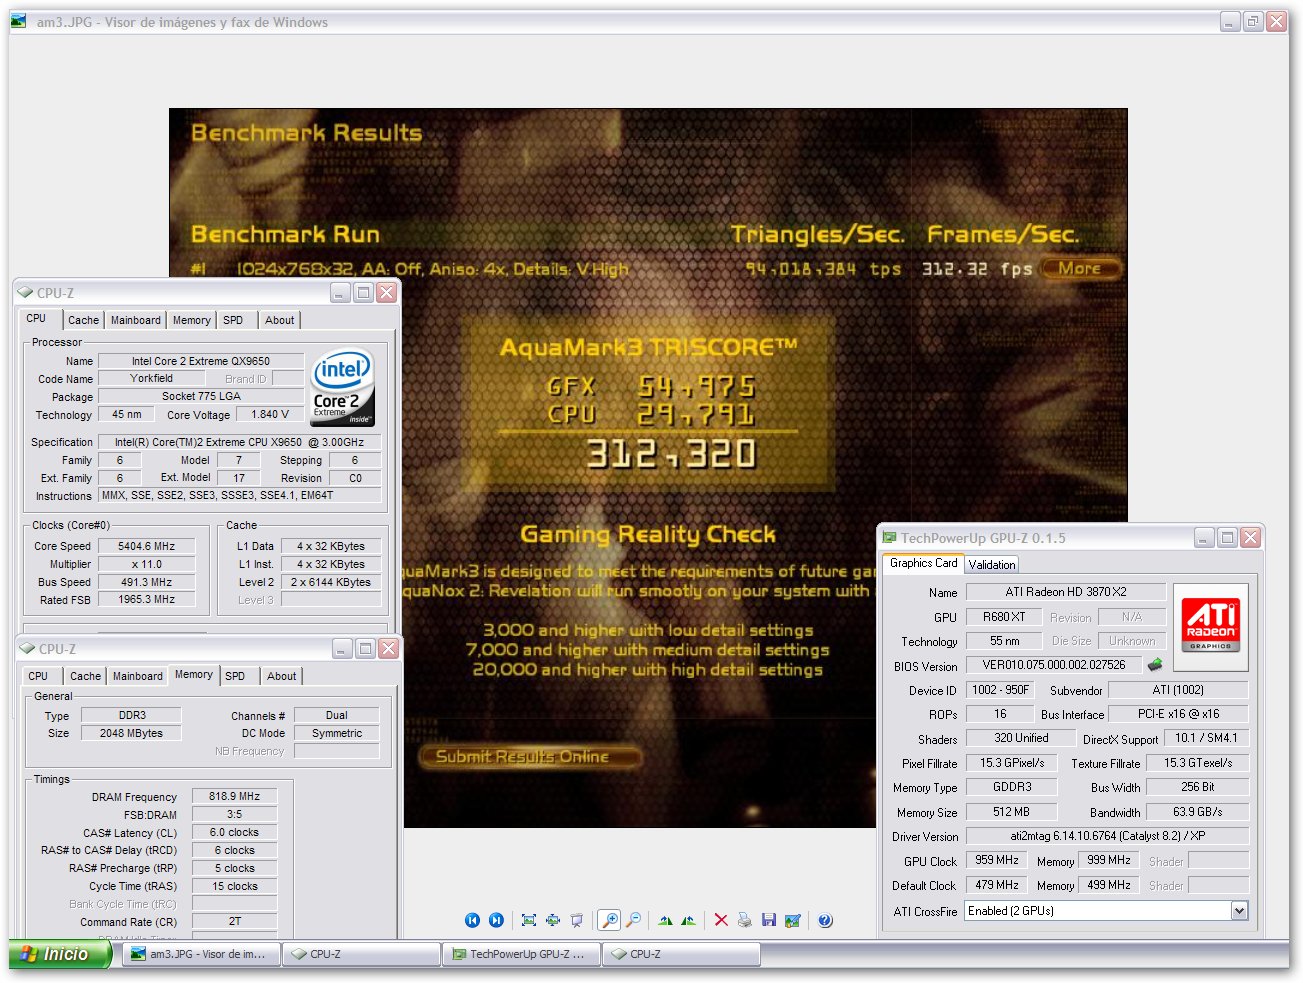Screen dimensions: 1303x983
Task: Activate the TechPowerUp GPU-Z taskbar button
Action: (521, 954)
